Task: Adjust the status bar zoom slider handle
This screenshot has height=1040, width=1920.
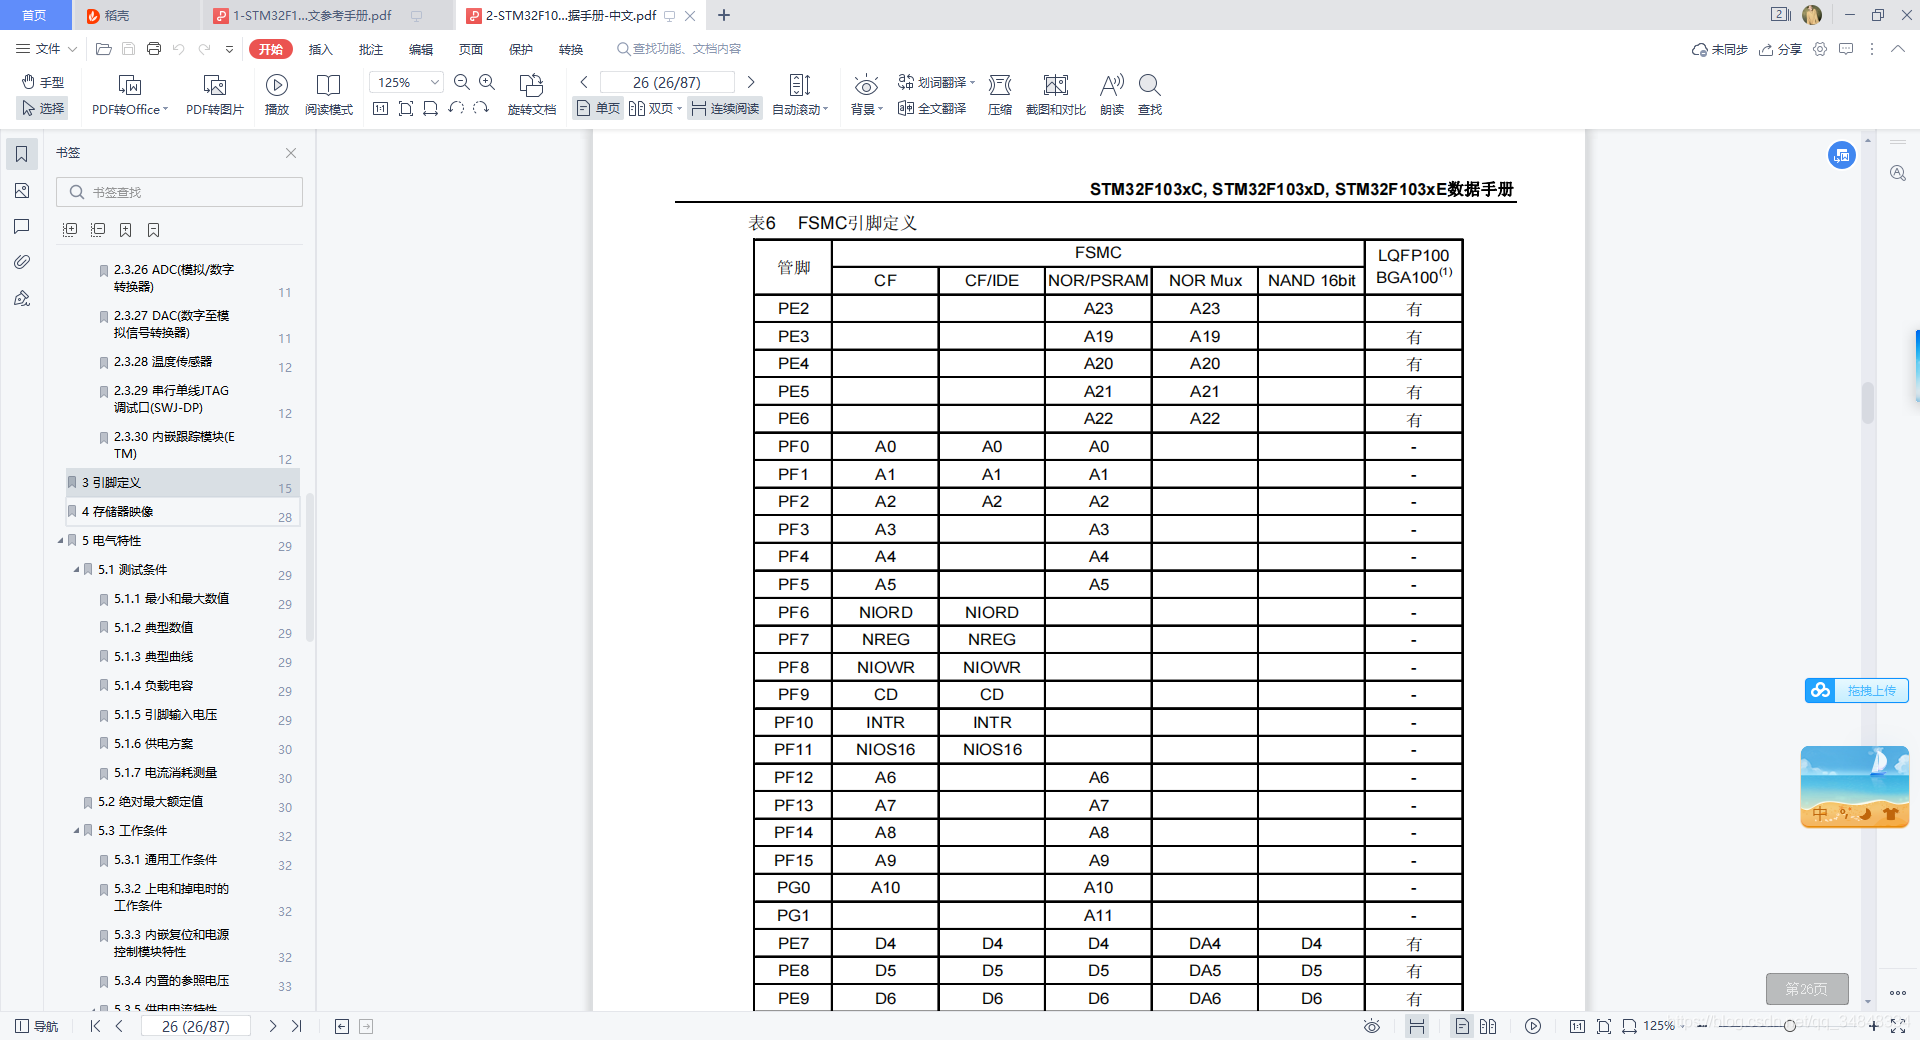Action: pyautogui.click(x=1789, y=1026)
